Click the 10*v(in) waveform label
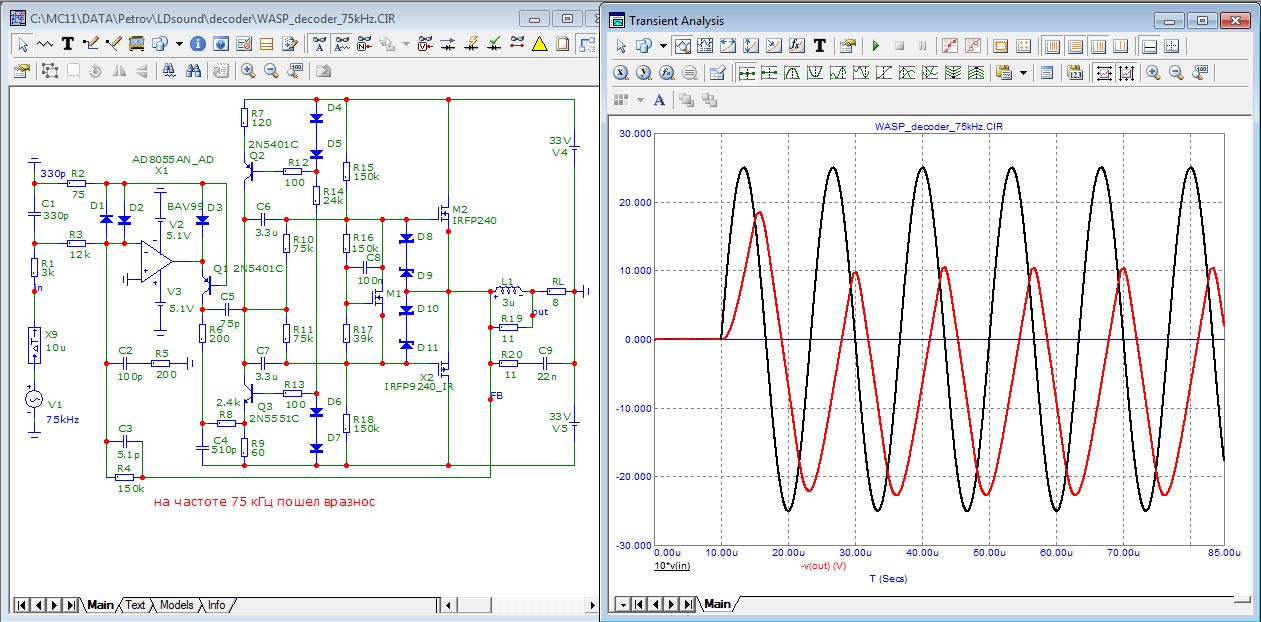 coord(672,566)
